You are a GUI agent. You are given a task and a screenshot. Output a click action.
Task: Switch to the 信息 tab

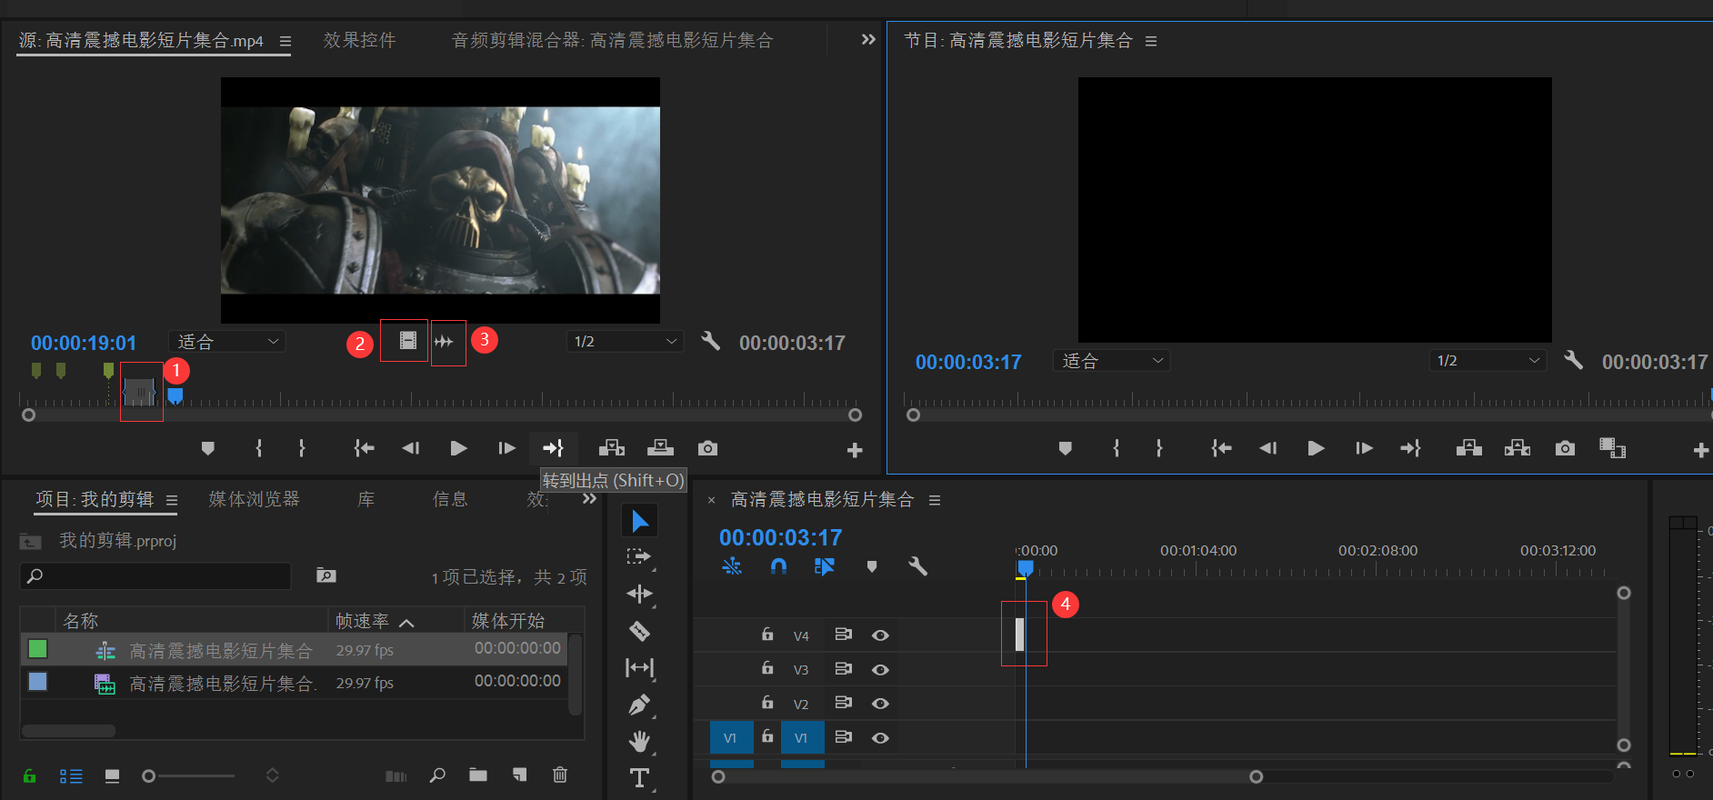[x=450, y=499]
